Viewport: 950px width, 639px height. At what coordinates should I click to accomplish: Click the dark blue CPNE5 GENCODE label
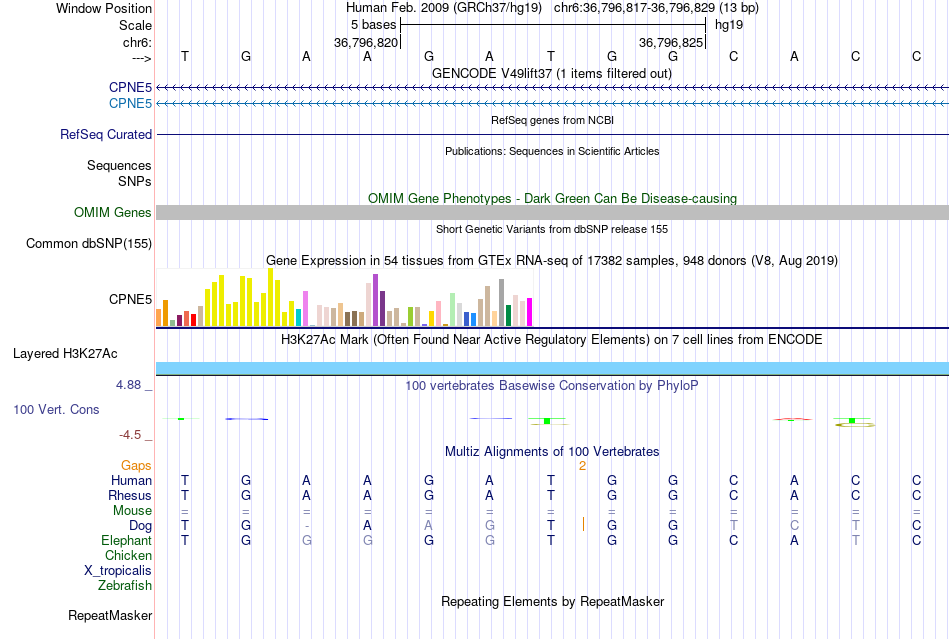coord(130,87)
